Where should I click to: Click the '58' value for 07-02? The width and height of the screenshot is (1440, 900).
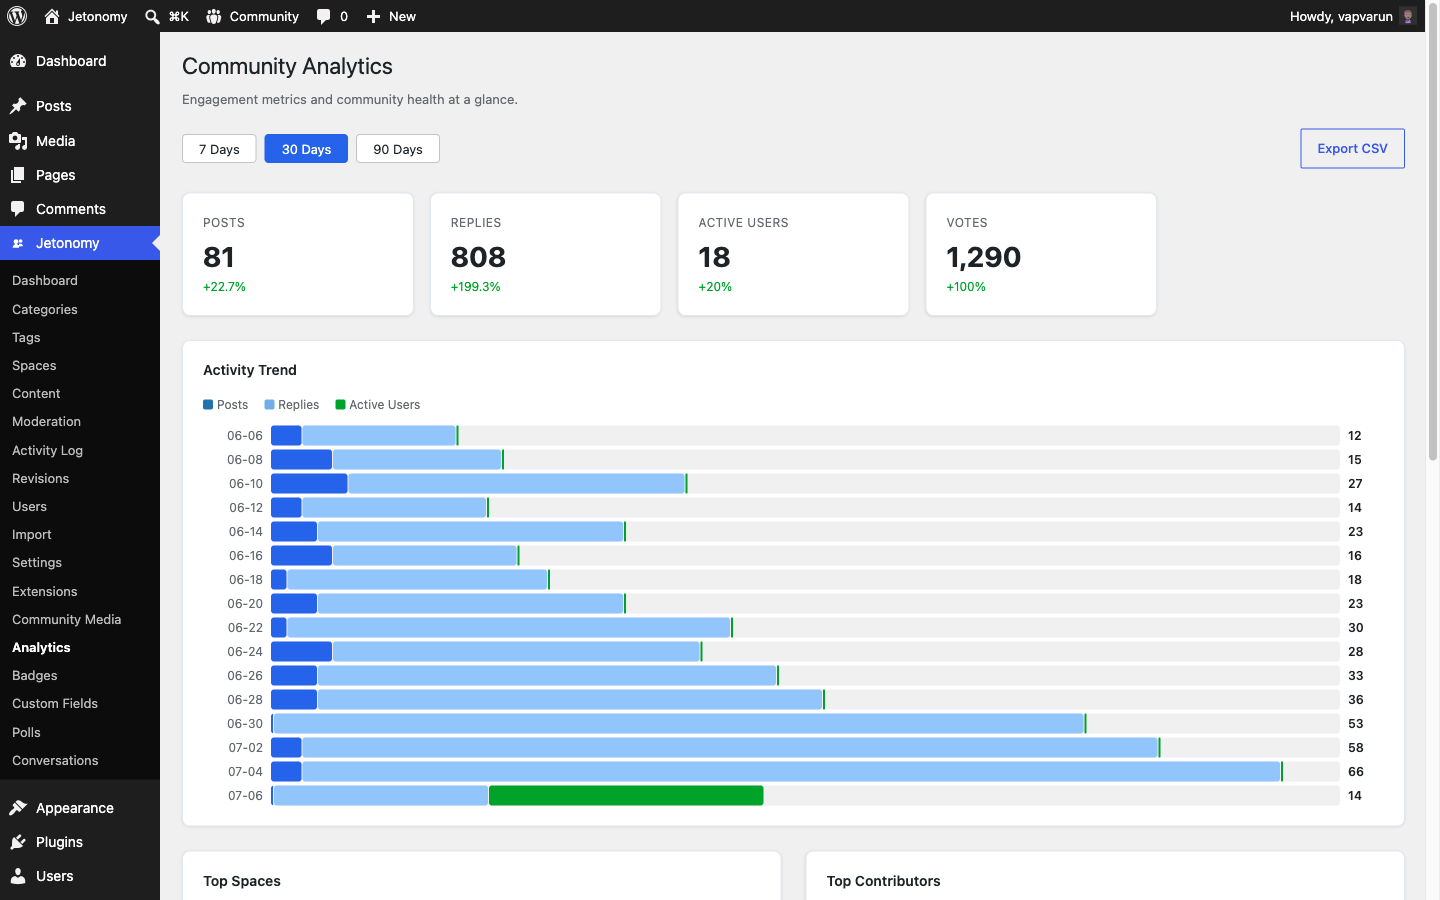(x=1356, y=748)
